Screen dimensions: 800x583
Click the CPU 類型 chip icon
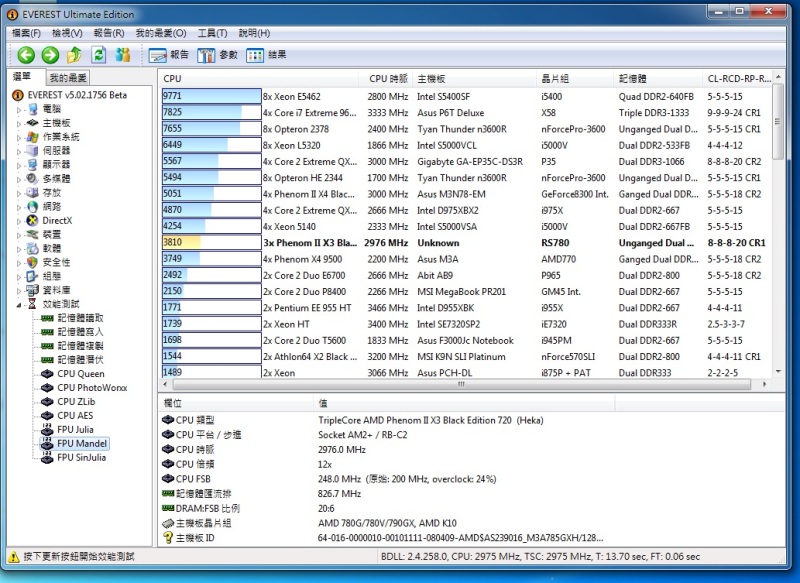coord(168,420)
